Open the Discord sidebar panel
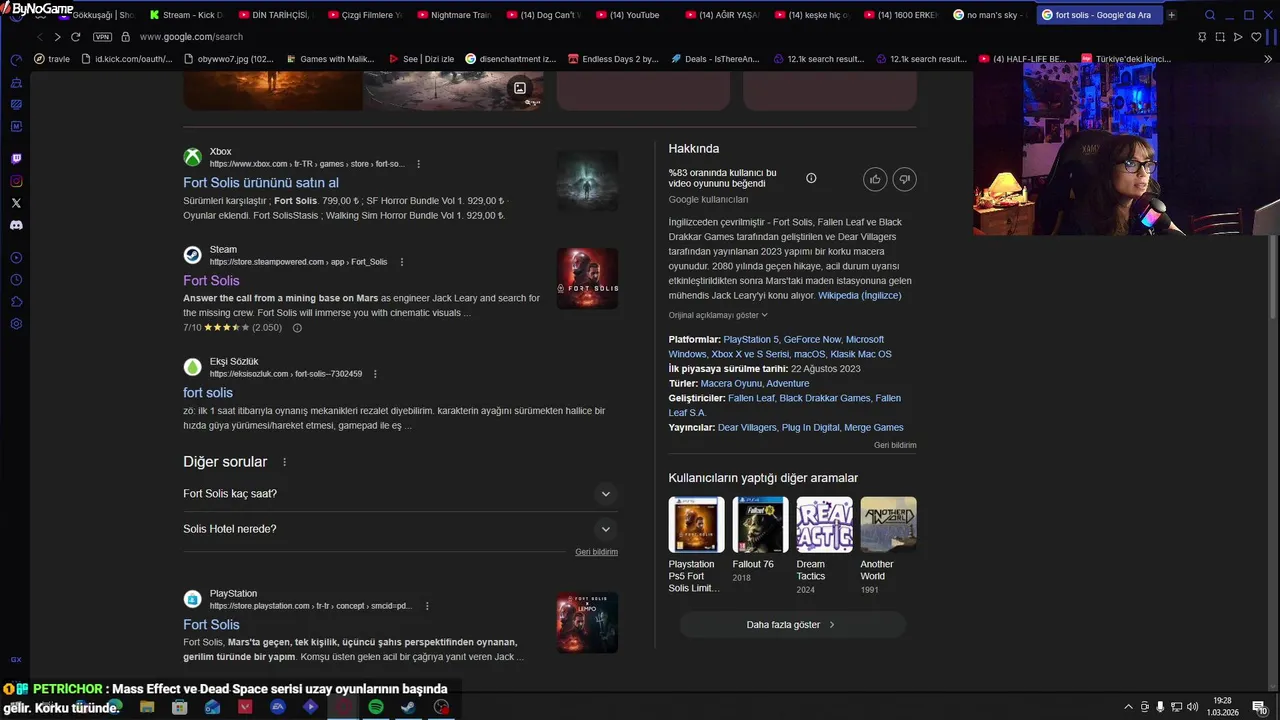Viewport: 1280px width, 720px height. 16,225
